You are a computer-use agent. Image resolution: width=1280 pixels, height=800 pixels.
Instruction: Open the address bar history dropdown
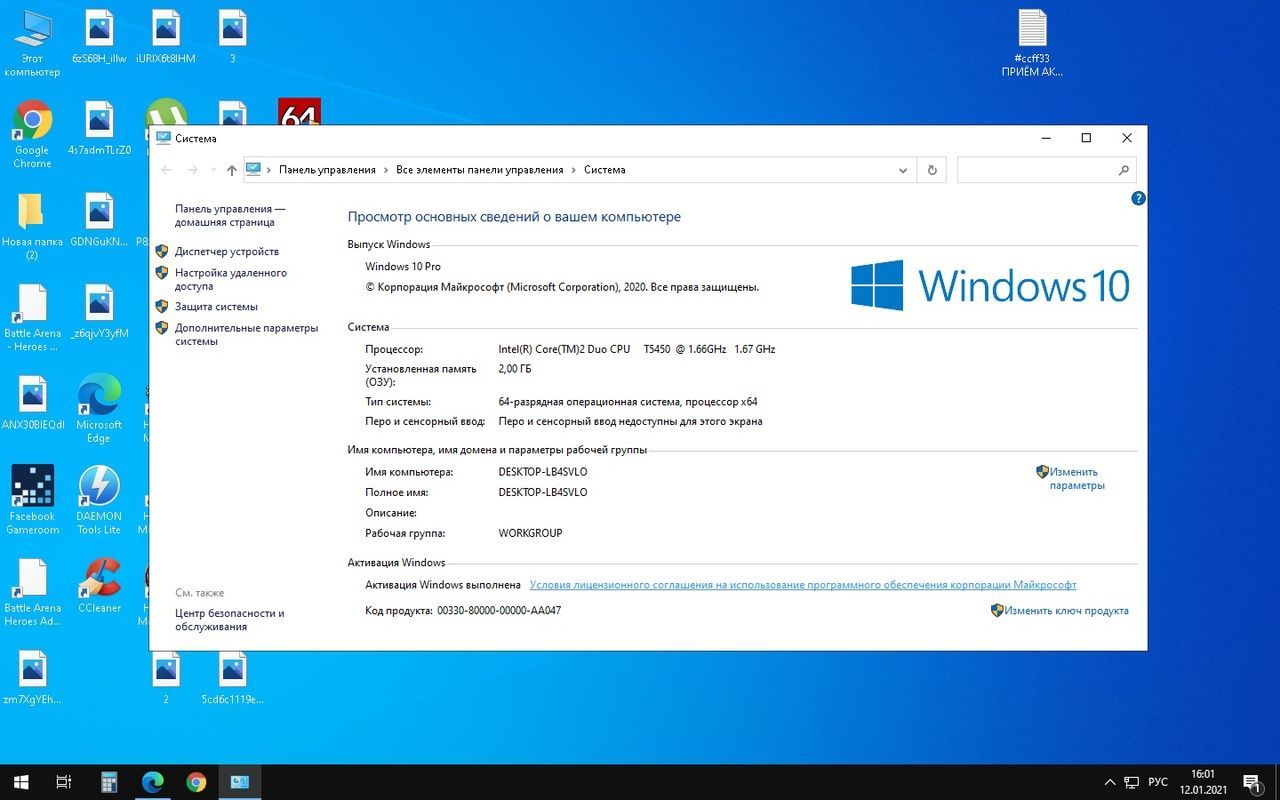[x=903, y=170]
